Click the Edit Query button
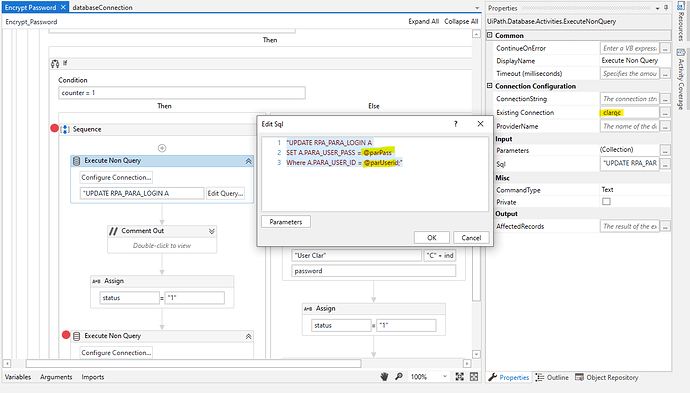Screen dimensions: 690x393 [x=225, y=193]
